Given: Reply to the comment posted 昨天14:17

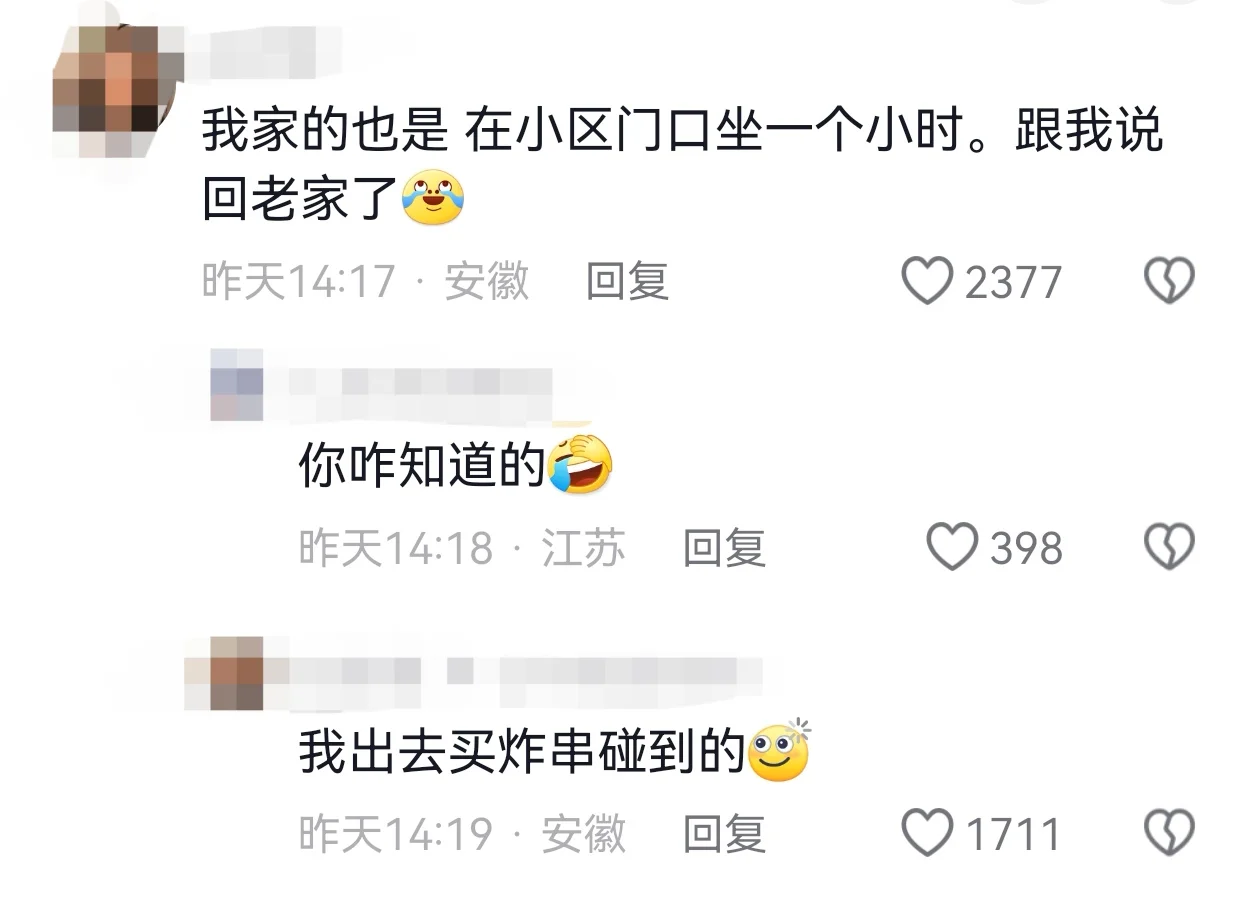Looking at the screenshot, I should 627,282.
